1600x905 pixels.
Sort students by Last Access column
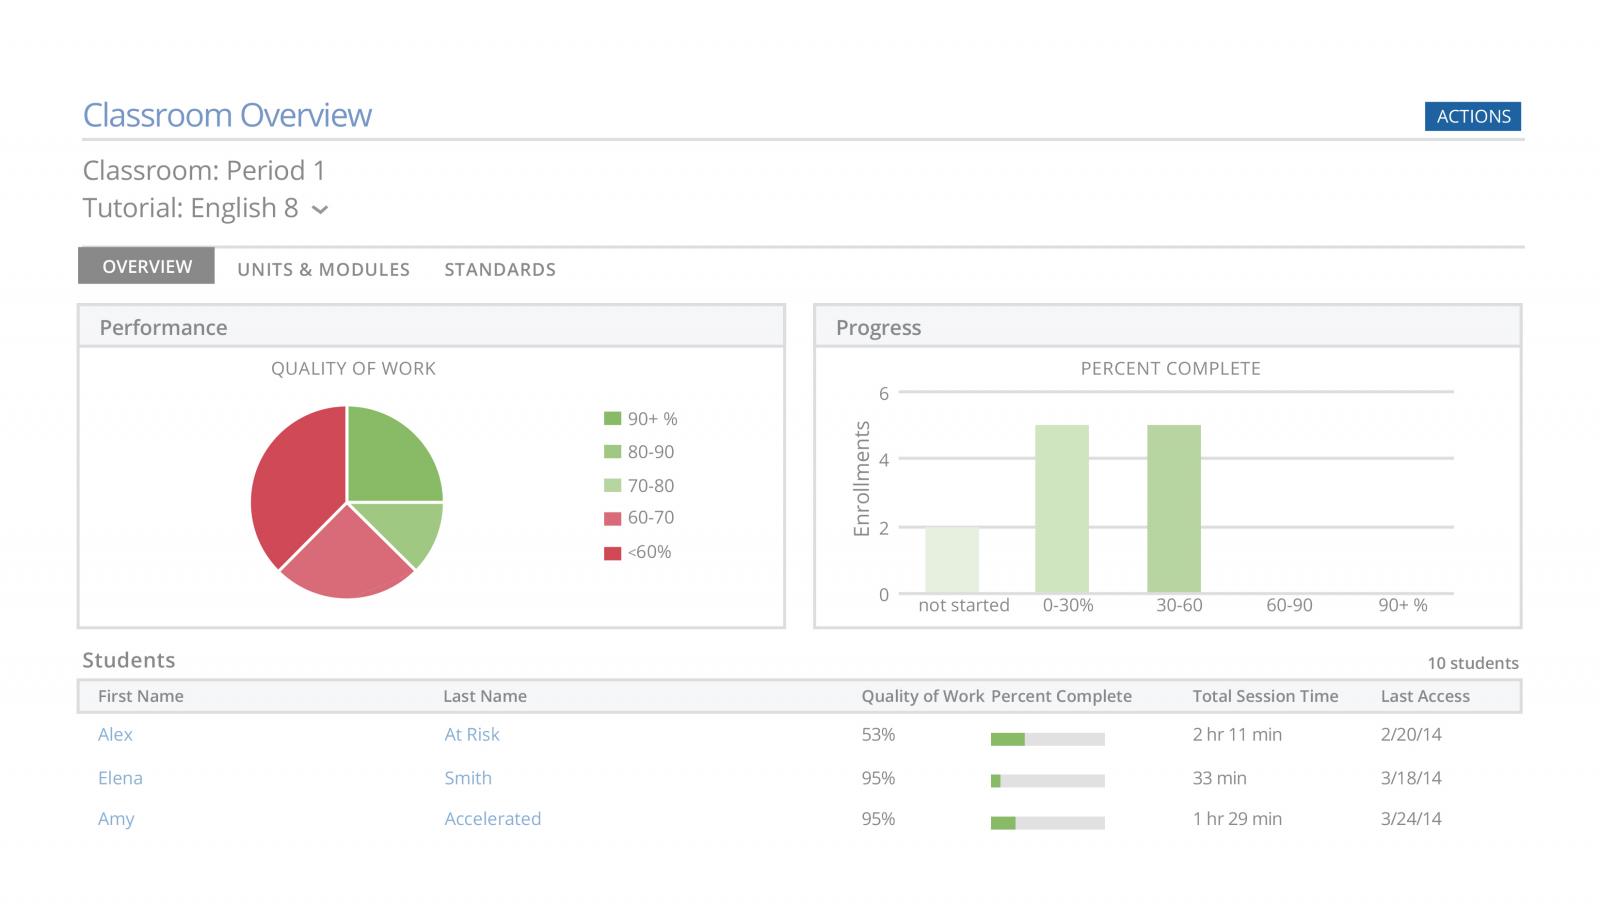point(1424,696)
